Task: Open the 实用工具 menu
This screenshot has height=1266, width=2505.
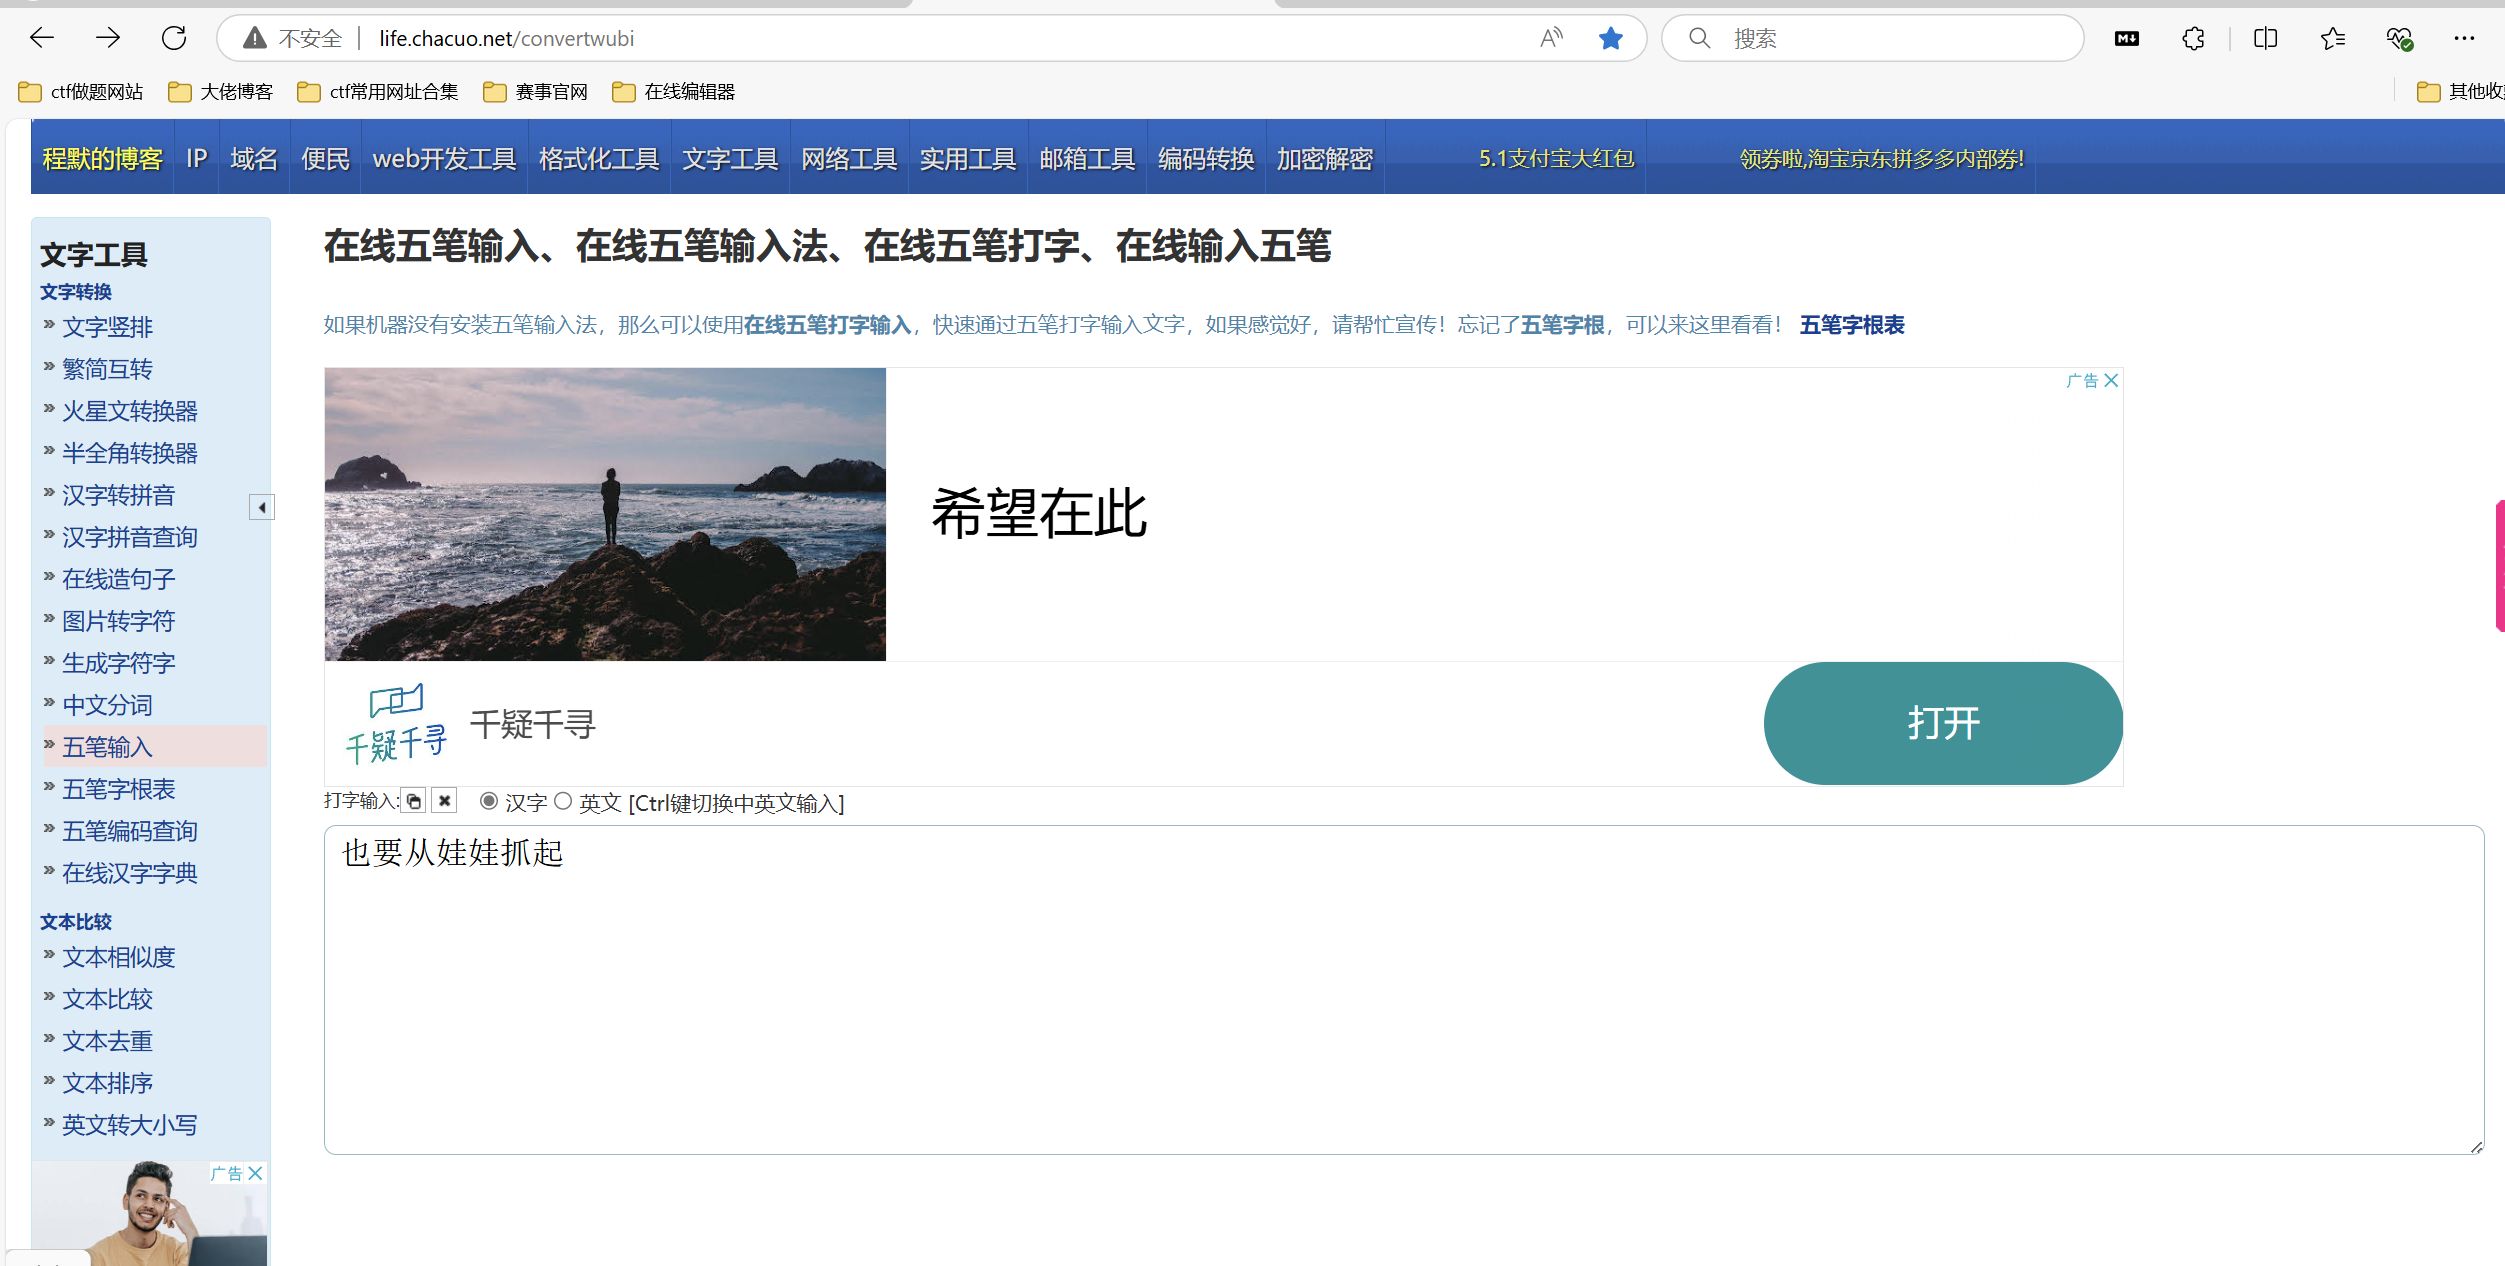Action: [x=968, y=159]
